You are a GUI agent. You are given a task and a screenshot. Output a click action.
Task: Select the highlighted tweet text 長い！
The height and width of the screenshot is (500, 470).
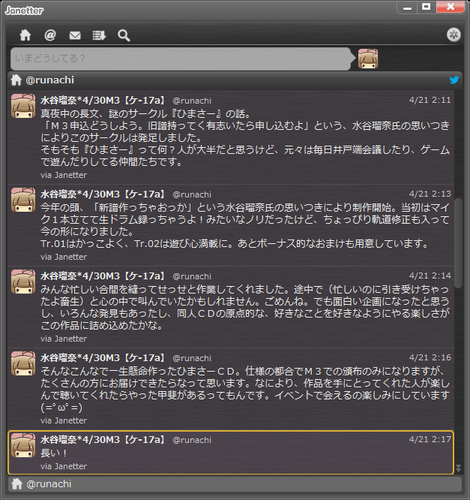[x=54, y=453]
